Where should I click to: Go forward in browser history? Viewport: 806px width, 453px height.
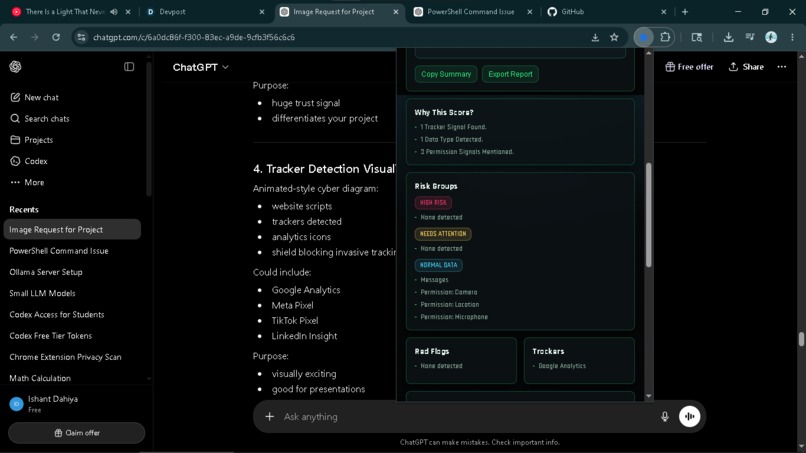[x=34, y=37]
